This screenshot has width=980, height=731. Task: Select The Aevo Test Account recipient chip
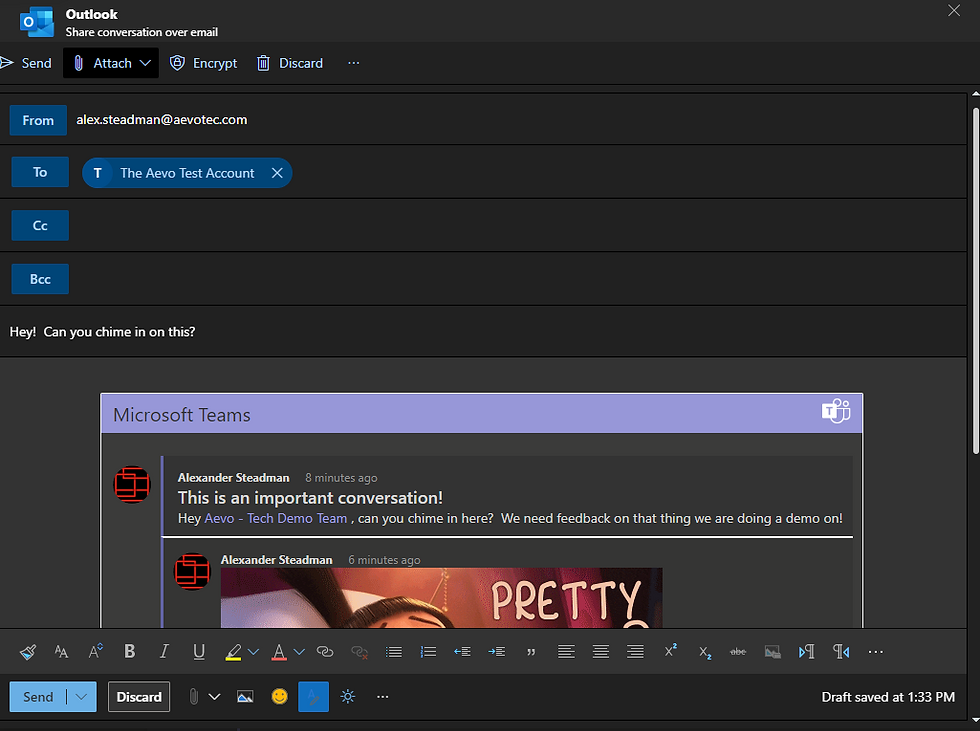click(x=187, y=173)
